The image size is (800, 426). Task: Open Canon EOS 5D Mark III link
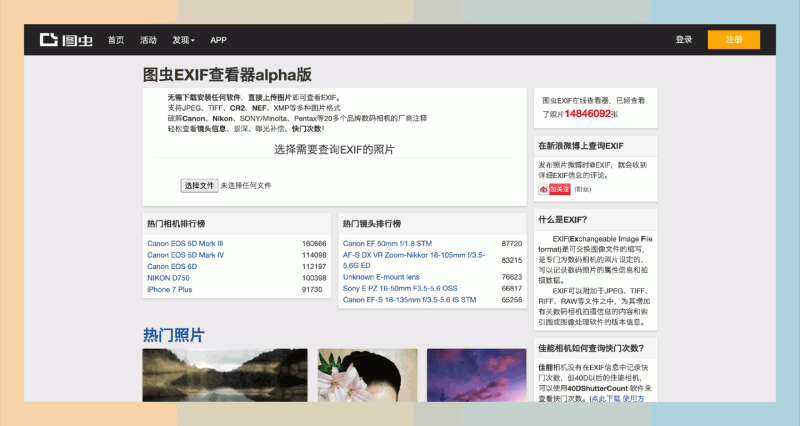click(x=185, y=243)
